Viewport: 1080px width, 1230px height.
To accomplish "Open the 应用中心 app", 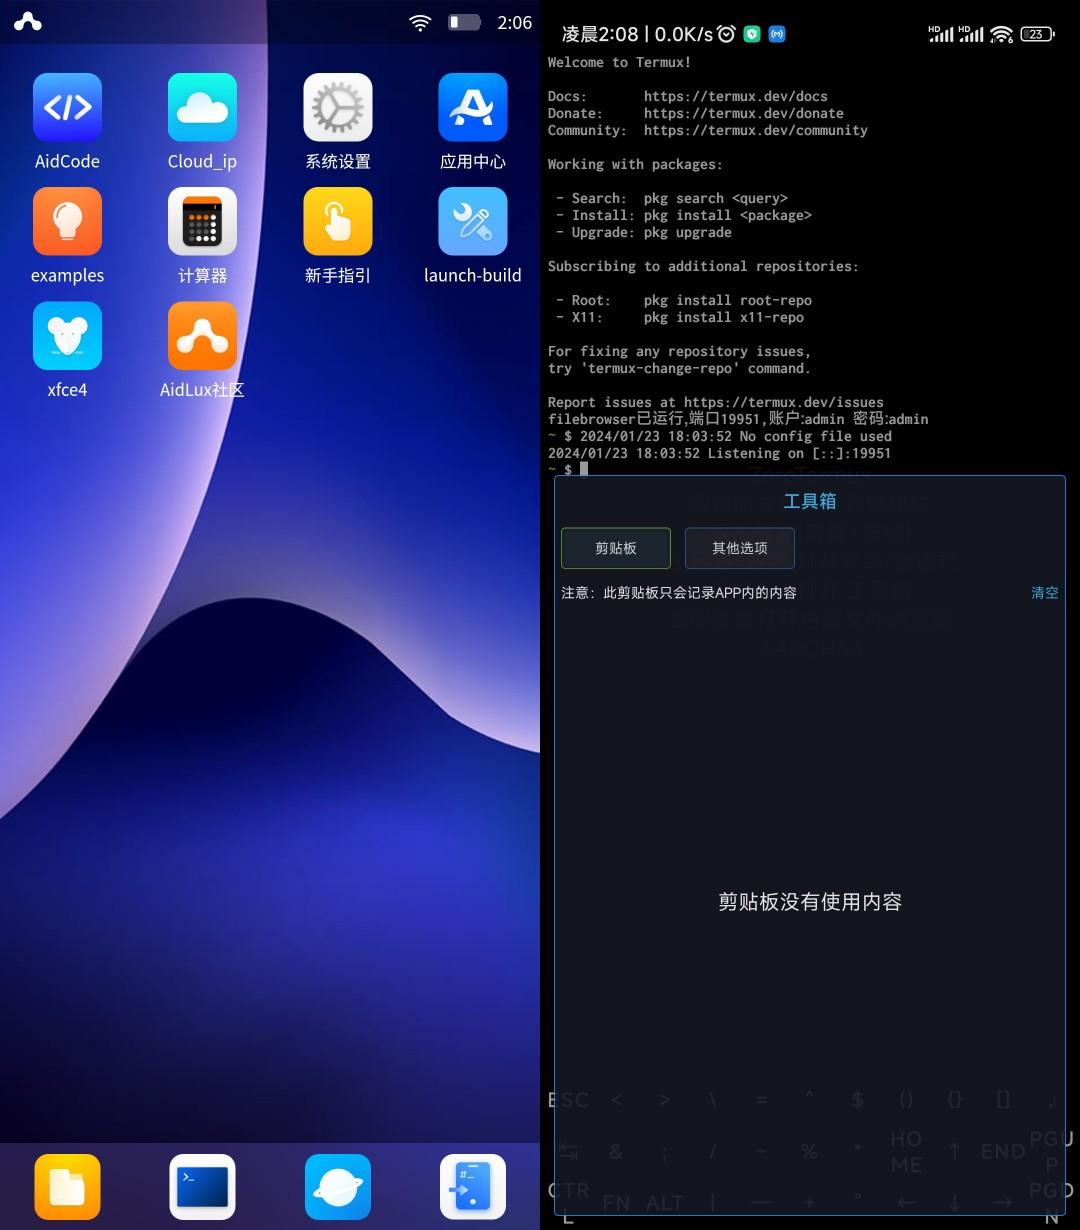I will 472,106.
